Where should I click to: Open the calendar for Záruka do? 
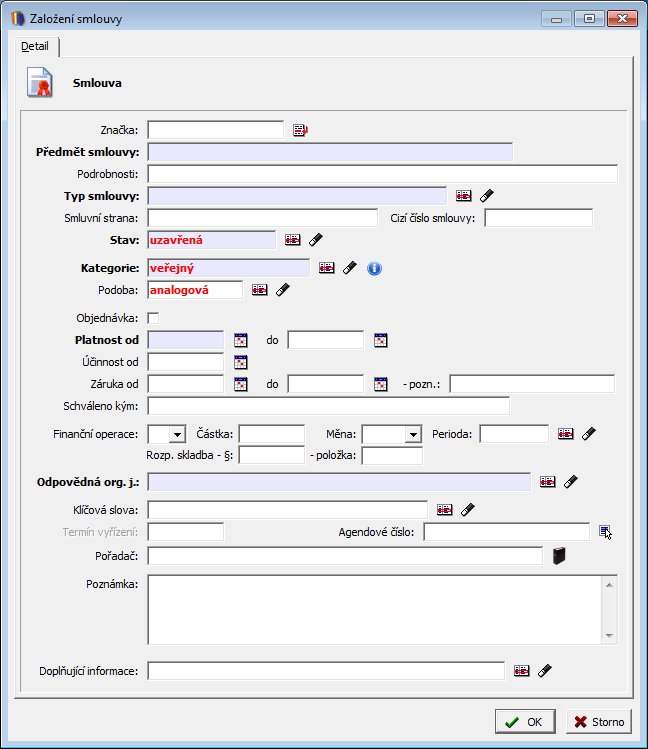coord(381,384)
